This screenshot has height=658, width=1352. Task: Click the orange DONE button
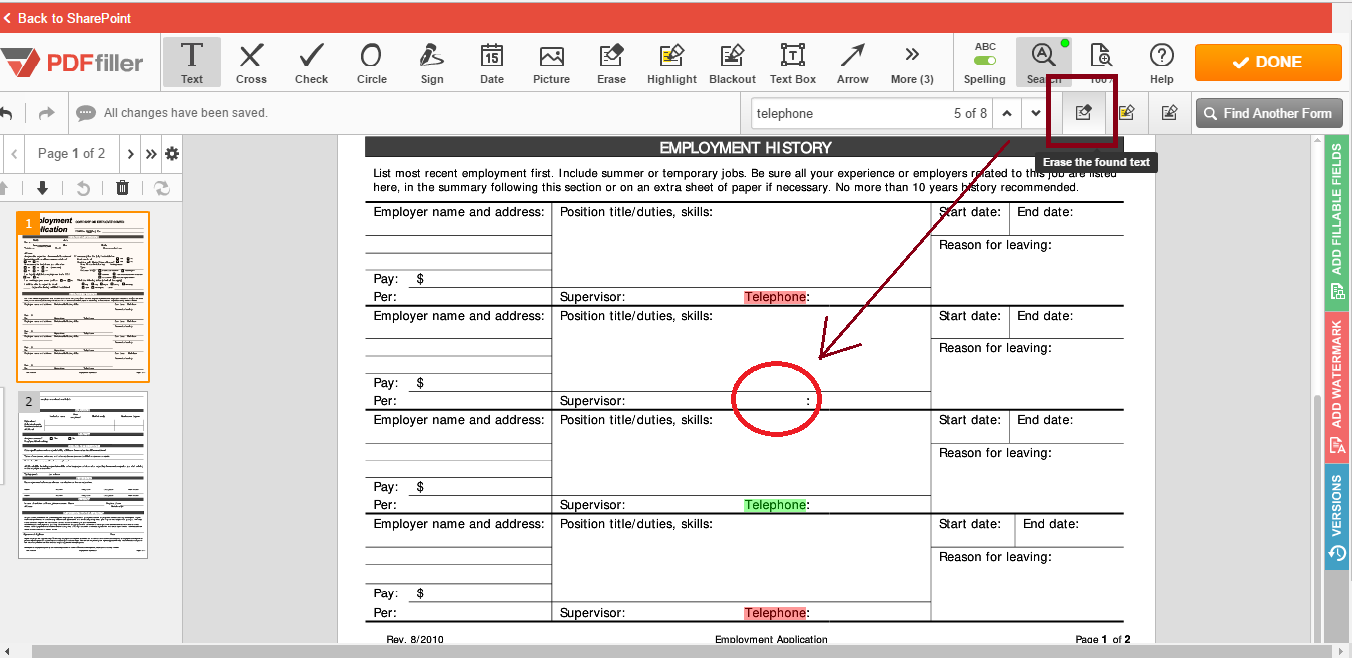(x=1268, y=62)
